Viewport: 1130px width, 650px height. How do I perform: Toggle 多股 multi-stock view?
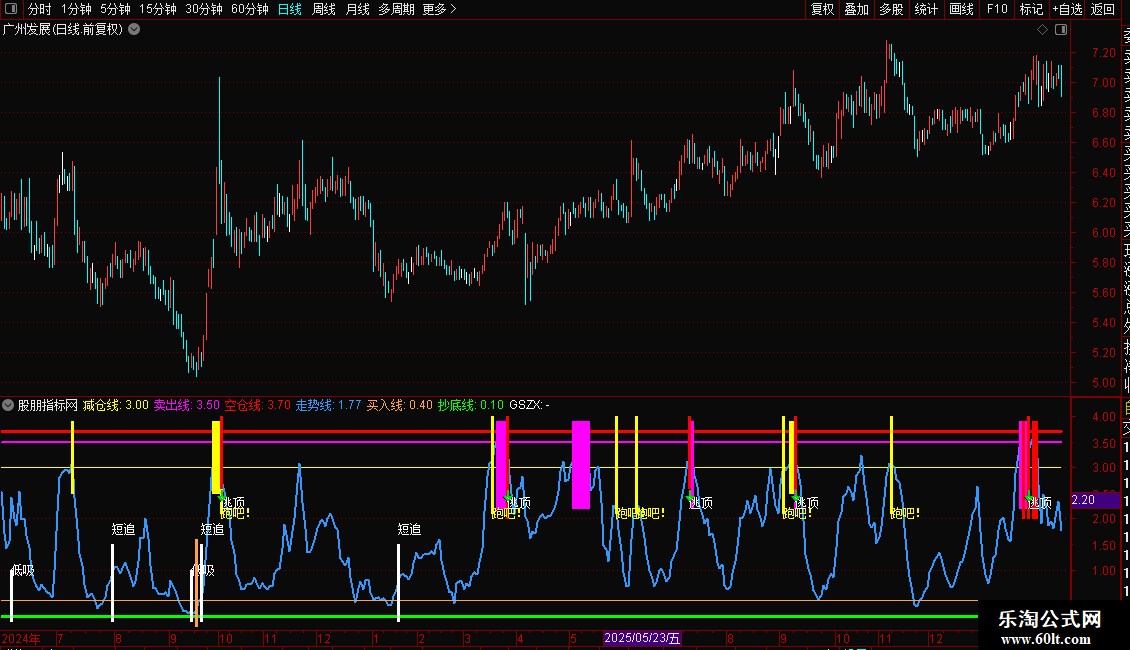(x=891, y=9)
